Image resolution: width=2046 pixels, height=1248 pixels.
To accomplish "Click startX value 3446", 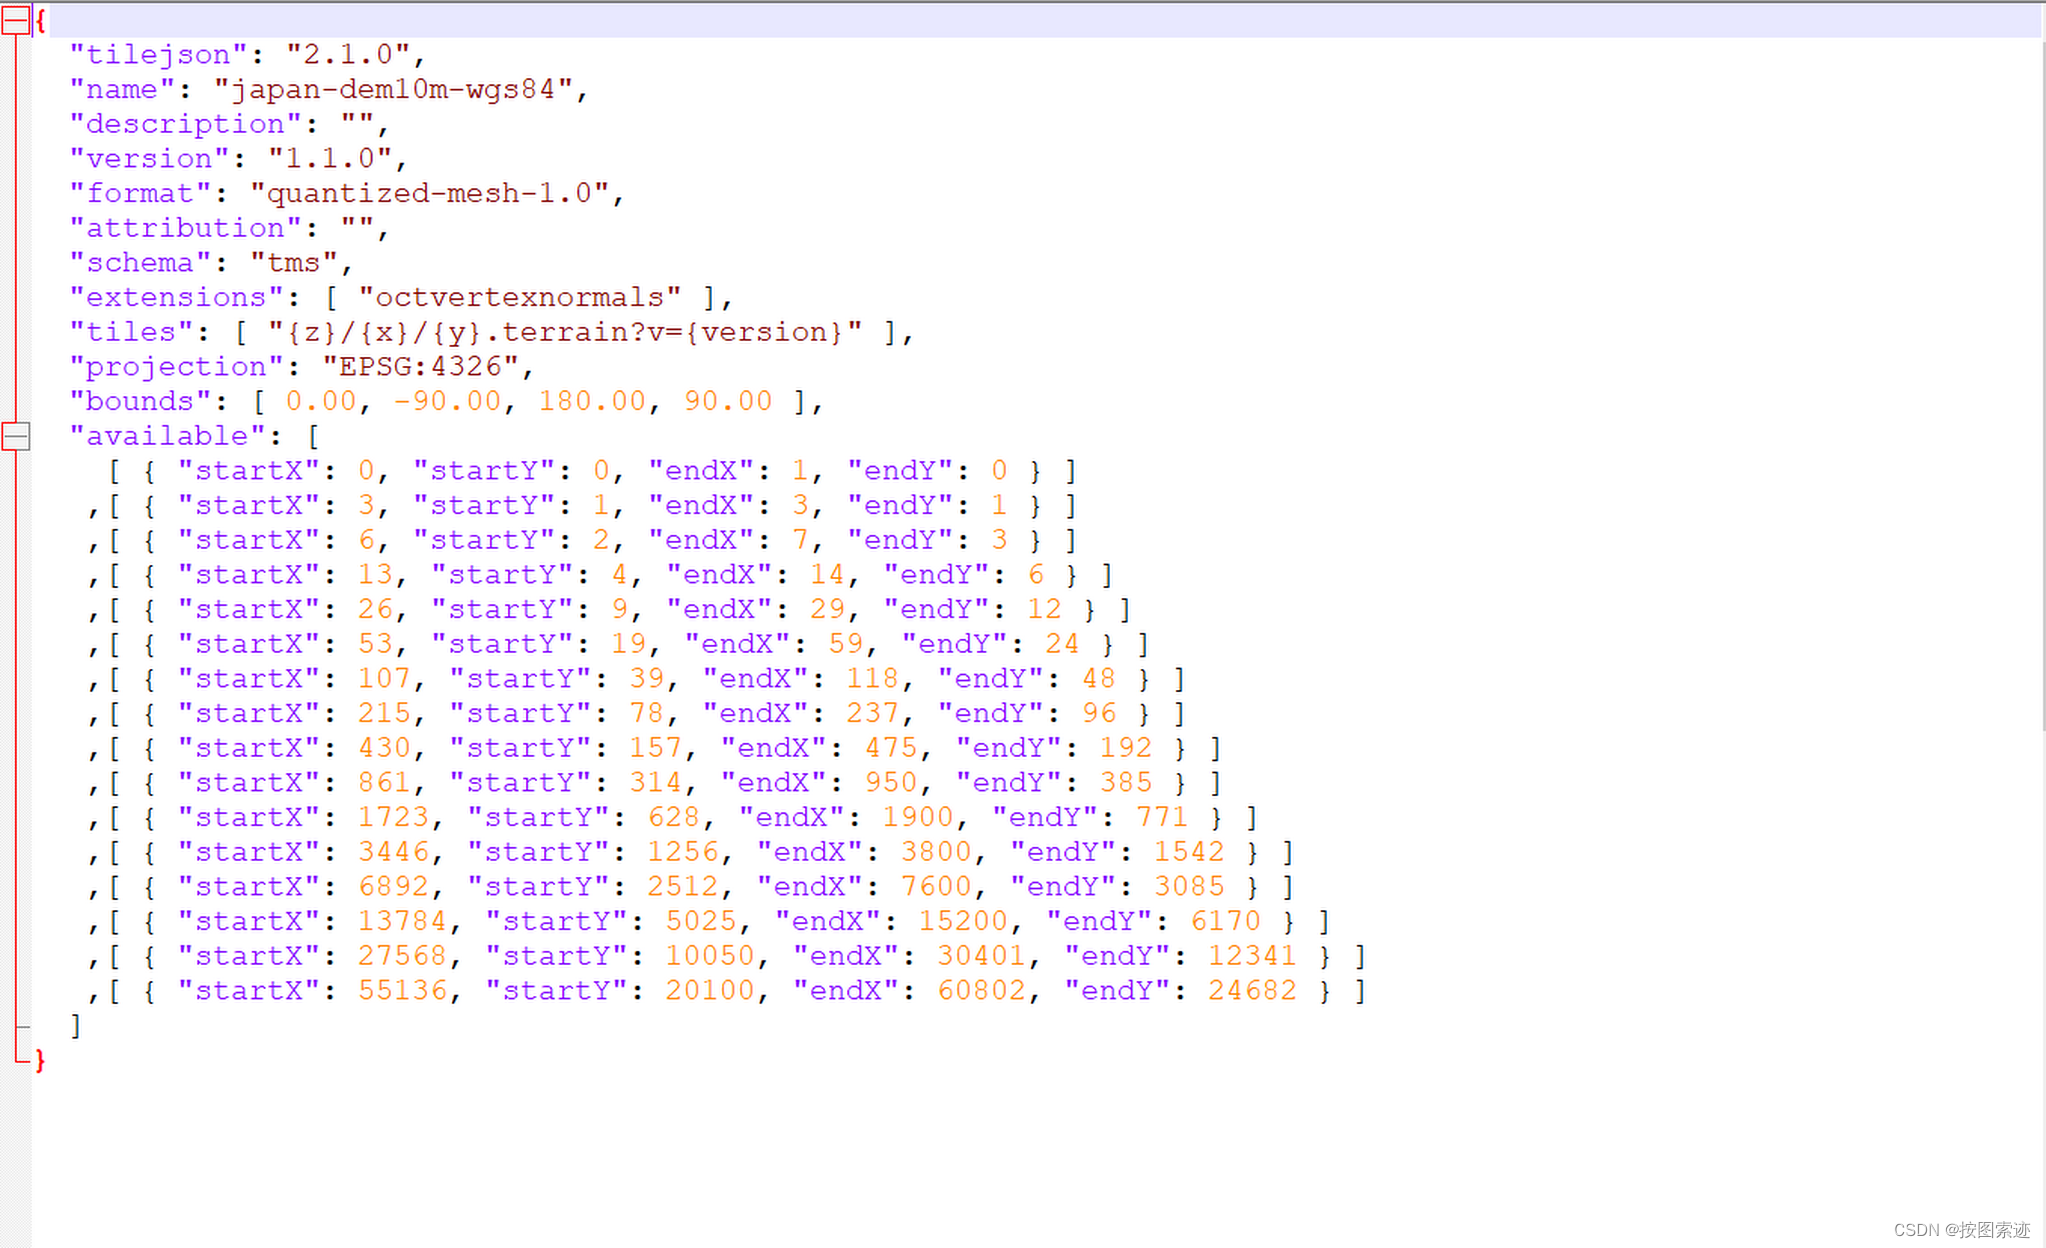I will tap(393, 852).
